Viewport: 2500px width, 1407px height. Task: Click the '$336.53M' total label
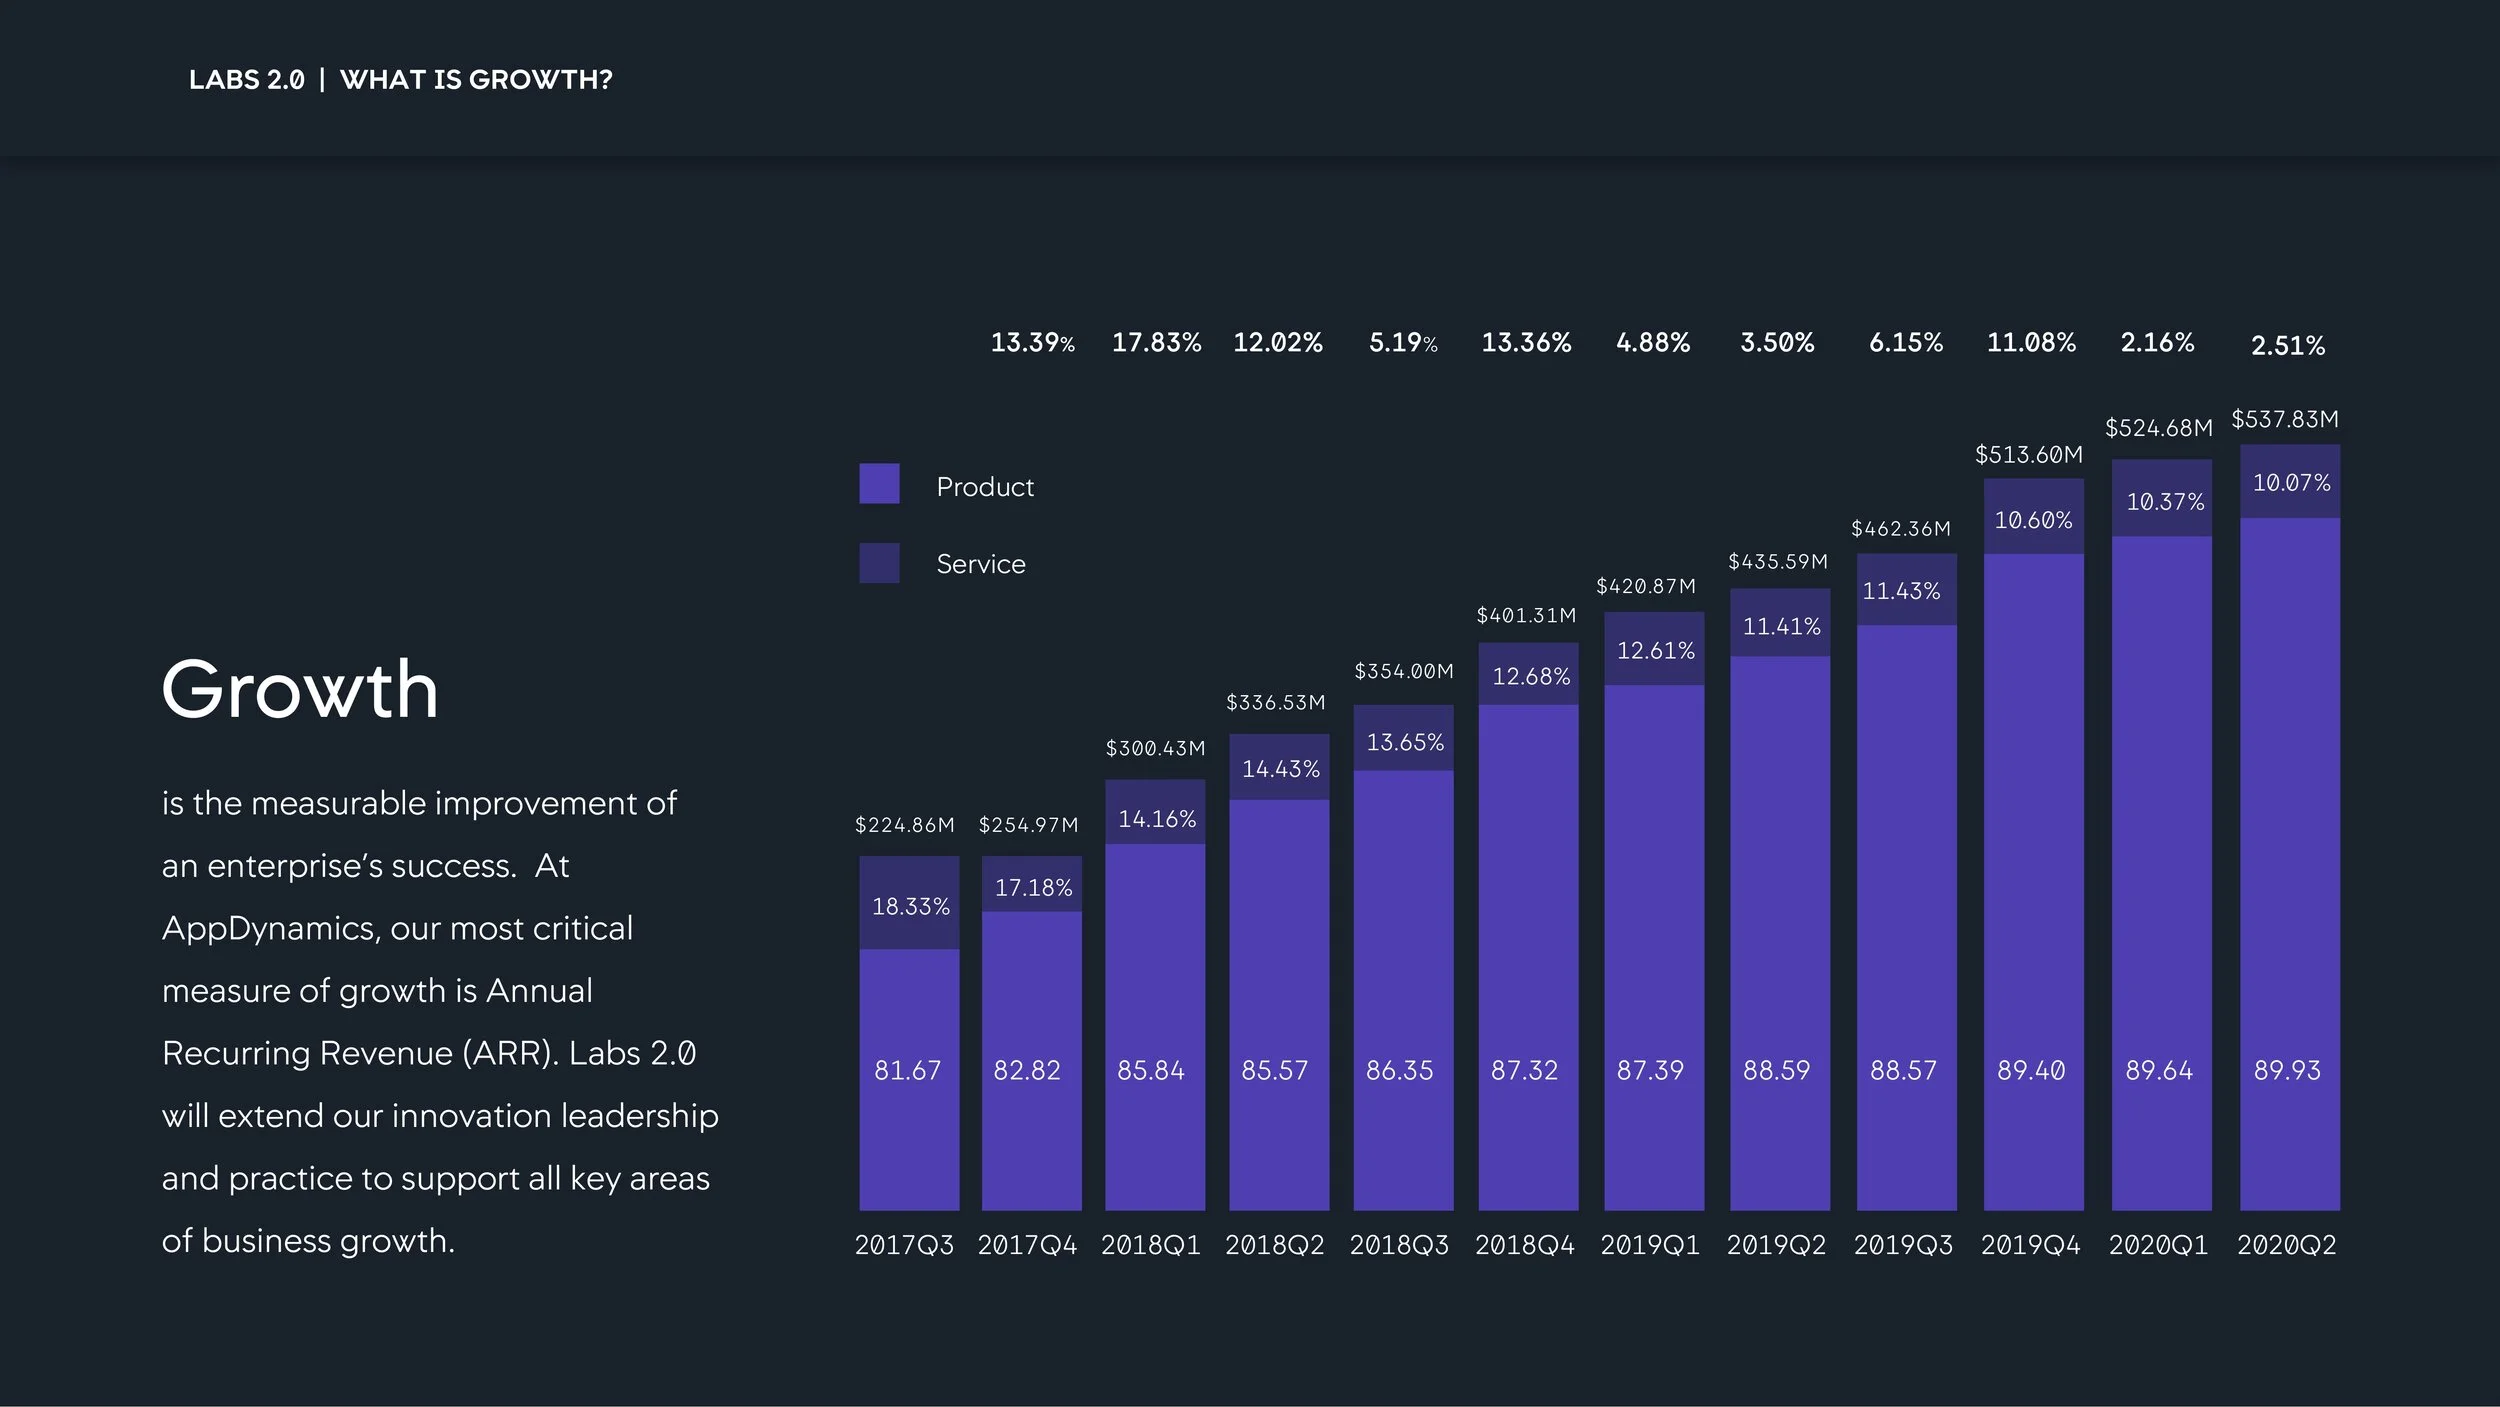1276,703
